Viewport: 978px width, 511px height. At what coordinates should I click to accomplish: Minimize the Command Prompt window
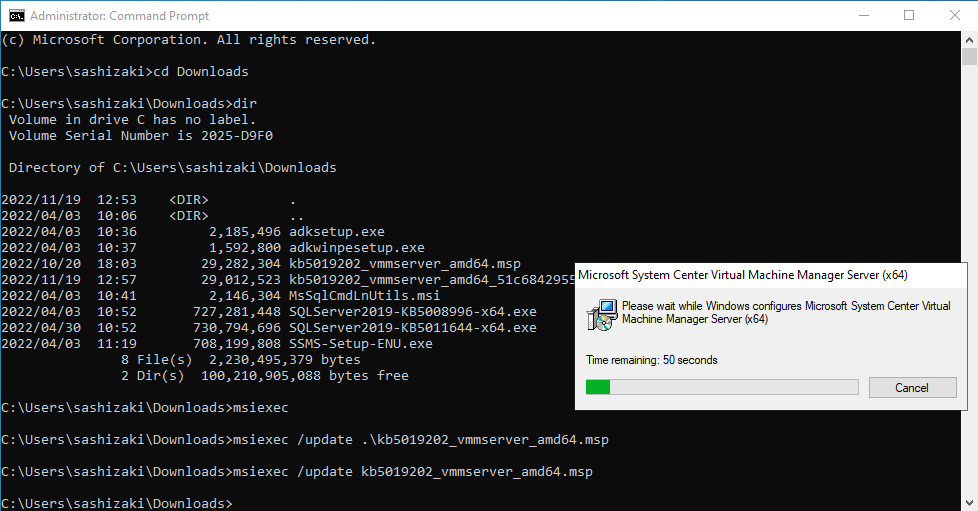tap(864, 16)
